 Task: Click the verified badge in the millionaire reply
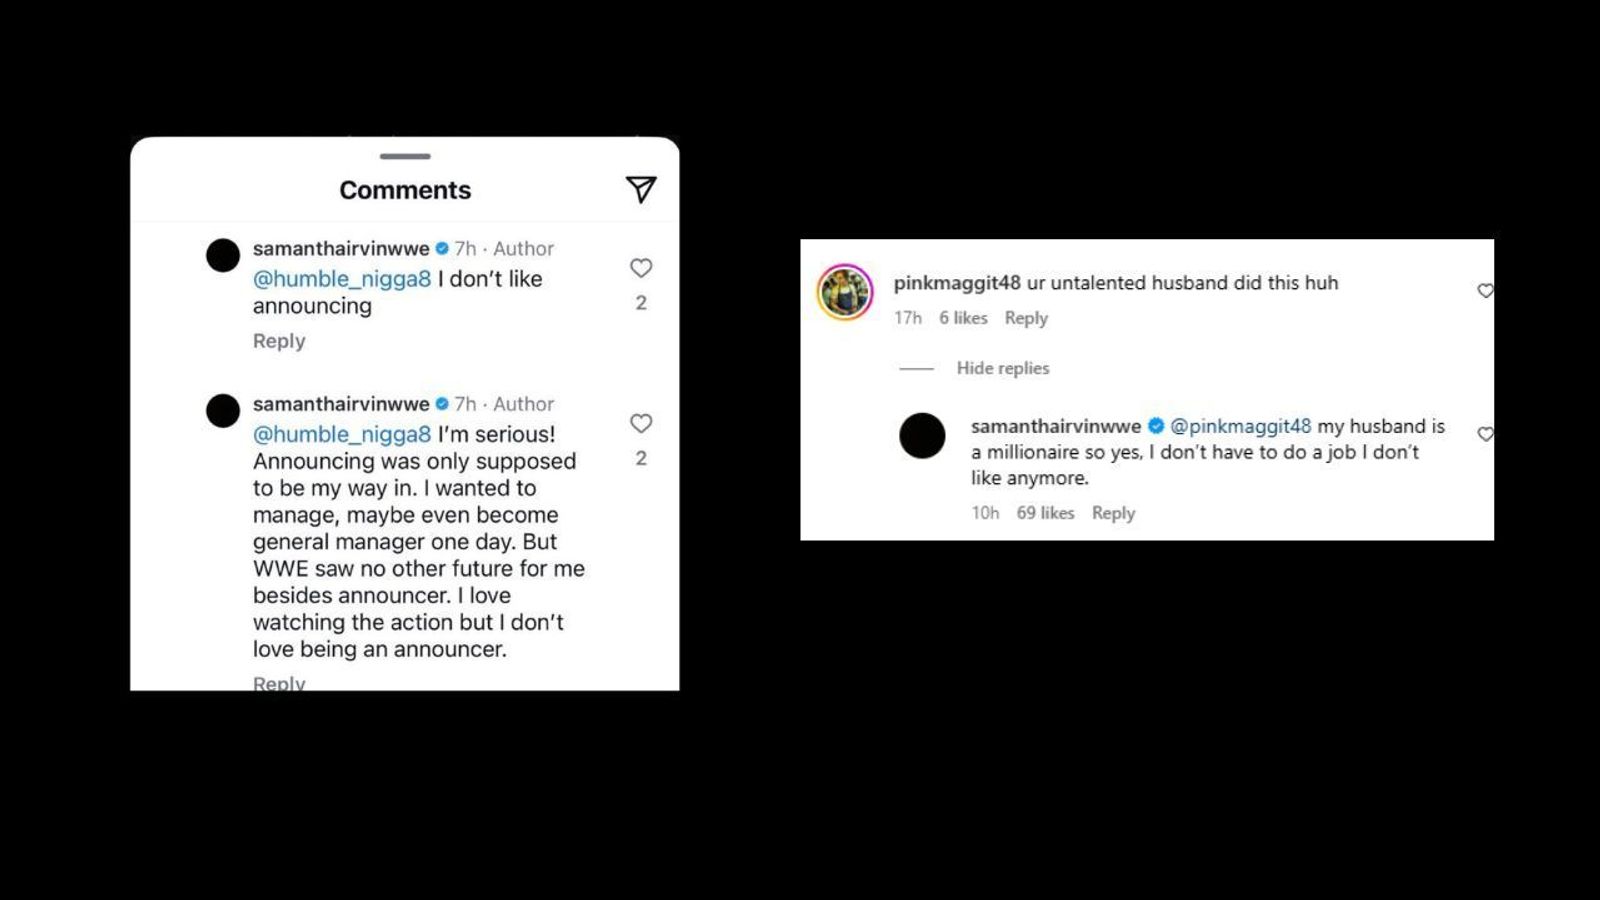(x=1156, y=426)
